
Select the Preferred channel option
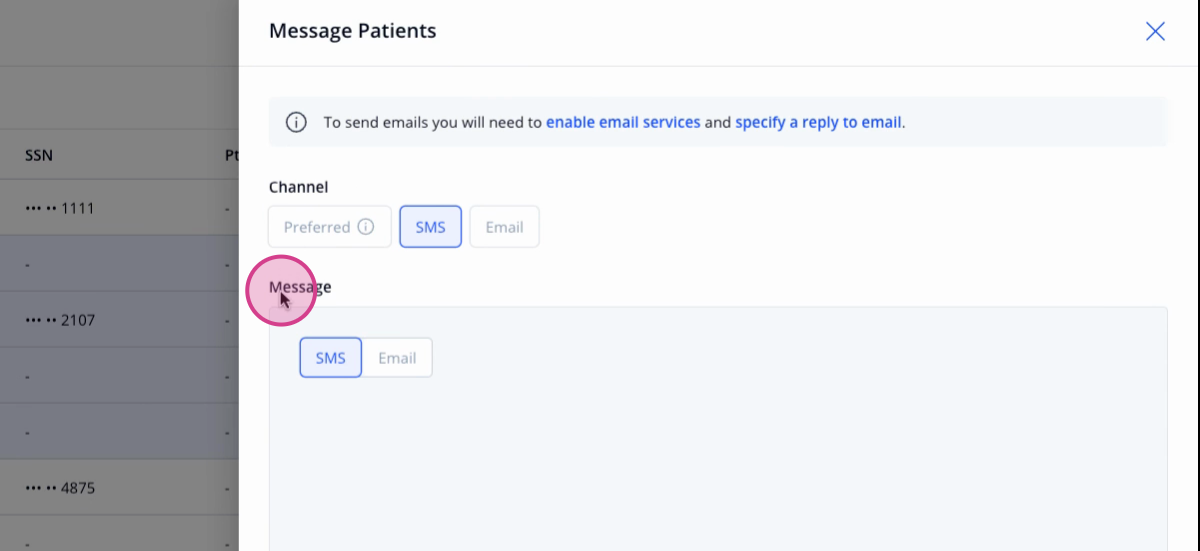(x=329, y=227)
